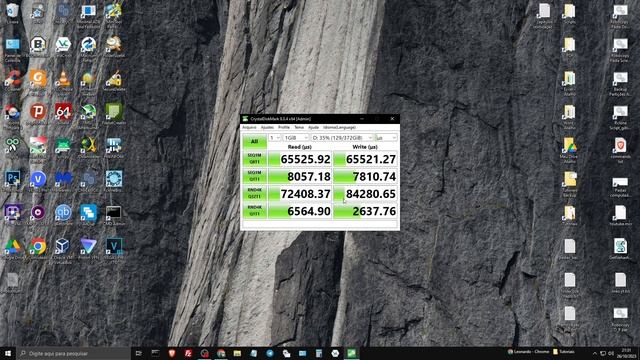Screen dimensions: 640x360
Task: Open the Tutoriais folder taskbar item
Action: click(564, 351)
